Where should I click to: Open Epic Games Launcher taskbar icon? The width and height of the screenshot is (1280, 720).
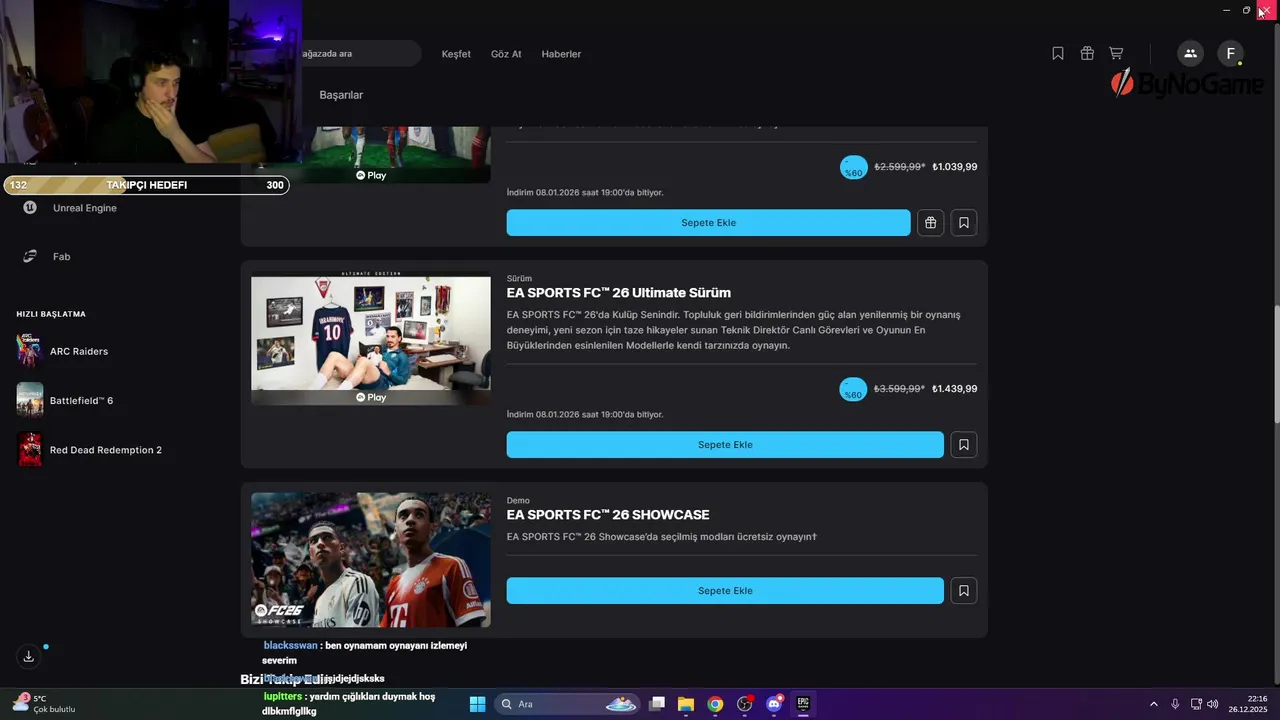pyautogui.click(x=803, y=704)
